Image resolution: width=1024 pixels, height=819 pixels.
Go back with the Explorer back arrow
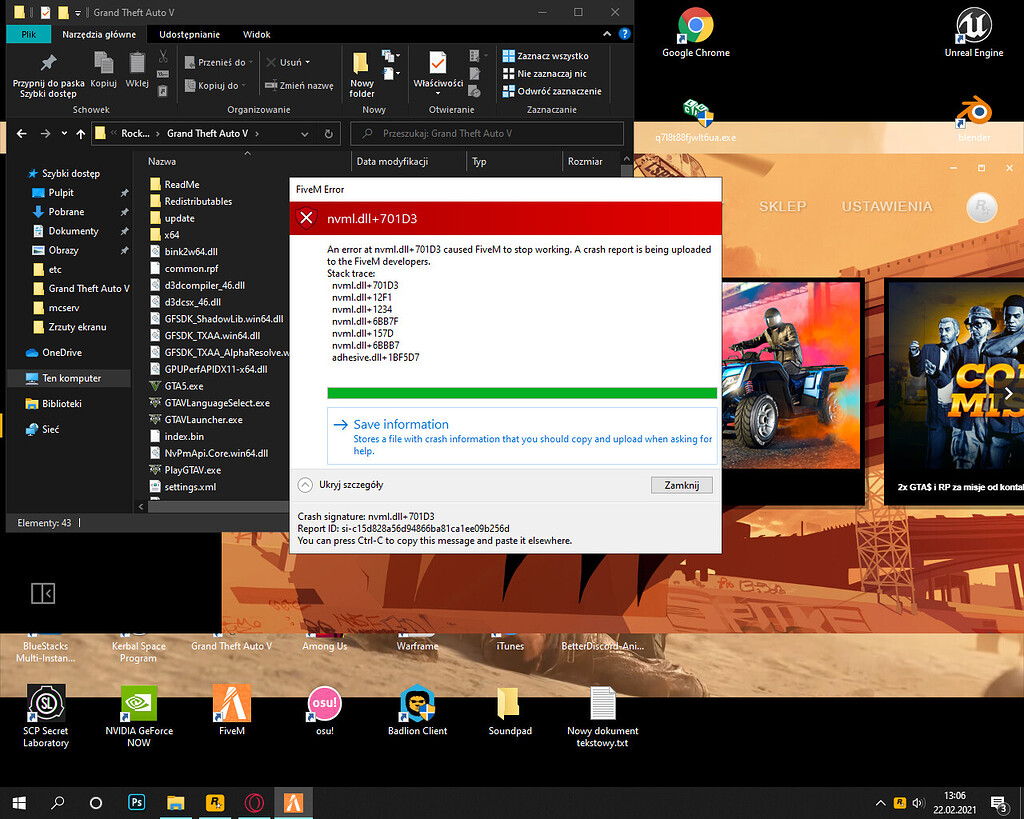(22, 134)
